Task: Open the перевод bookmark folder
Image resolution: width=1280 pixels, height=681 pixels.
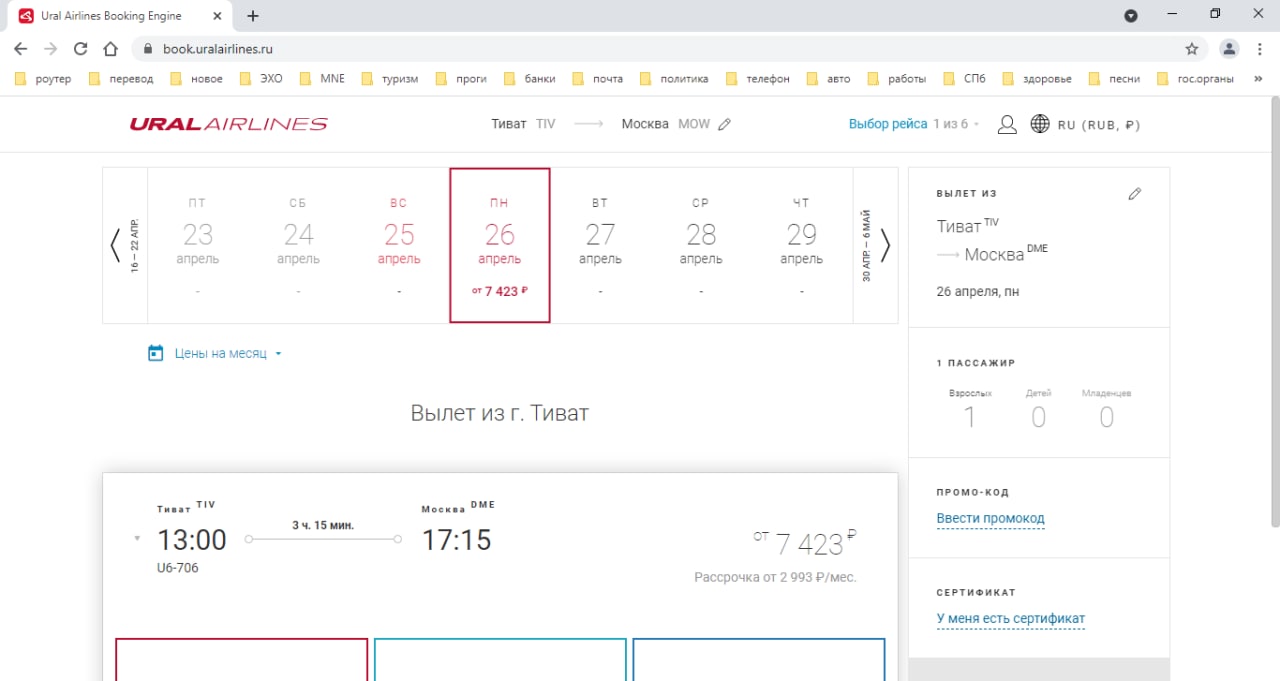Action: (121, 79)
